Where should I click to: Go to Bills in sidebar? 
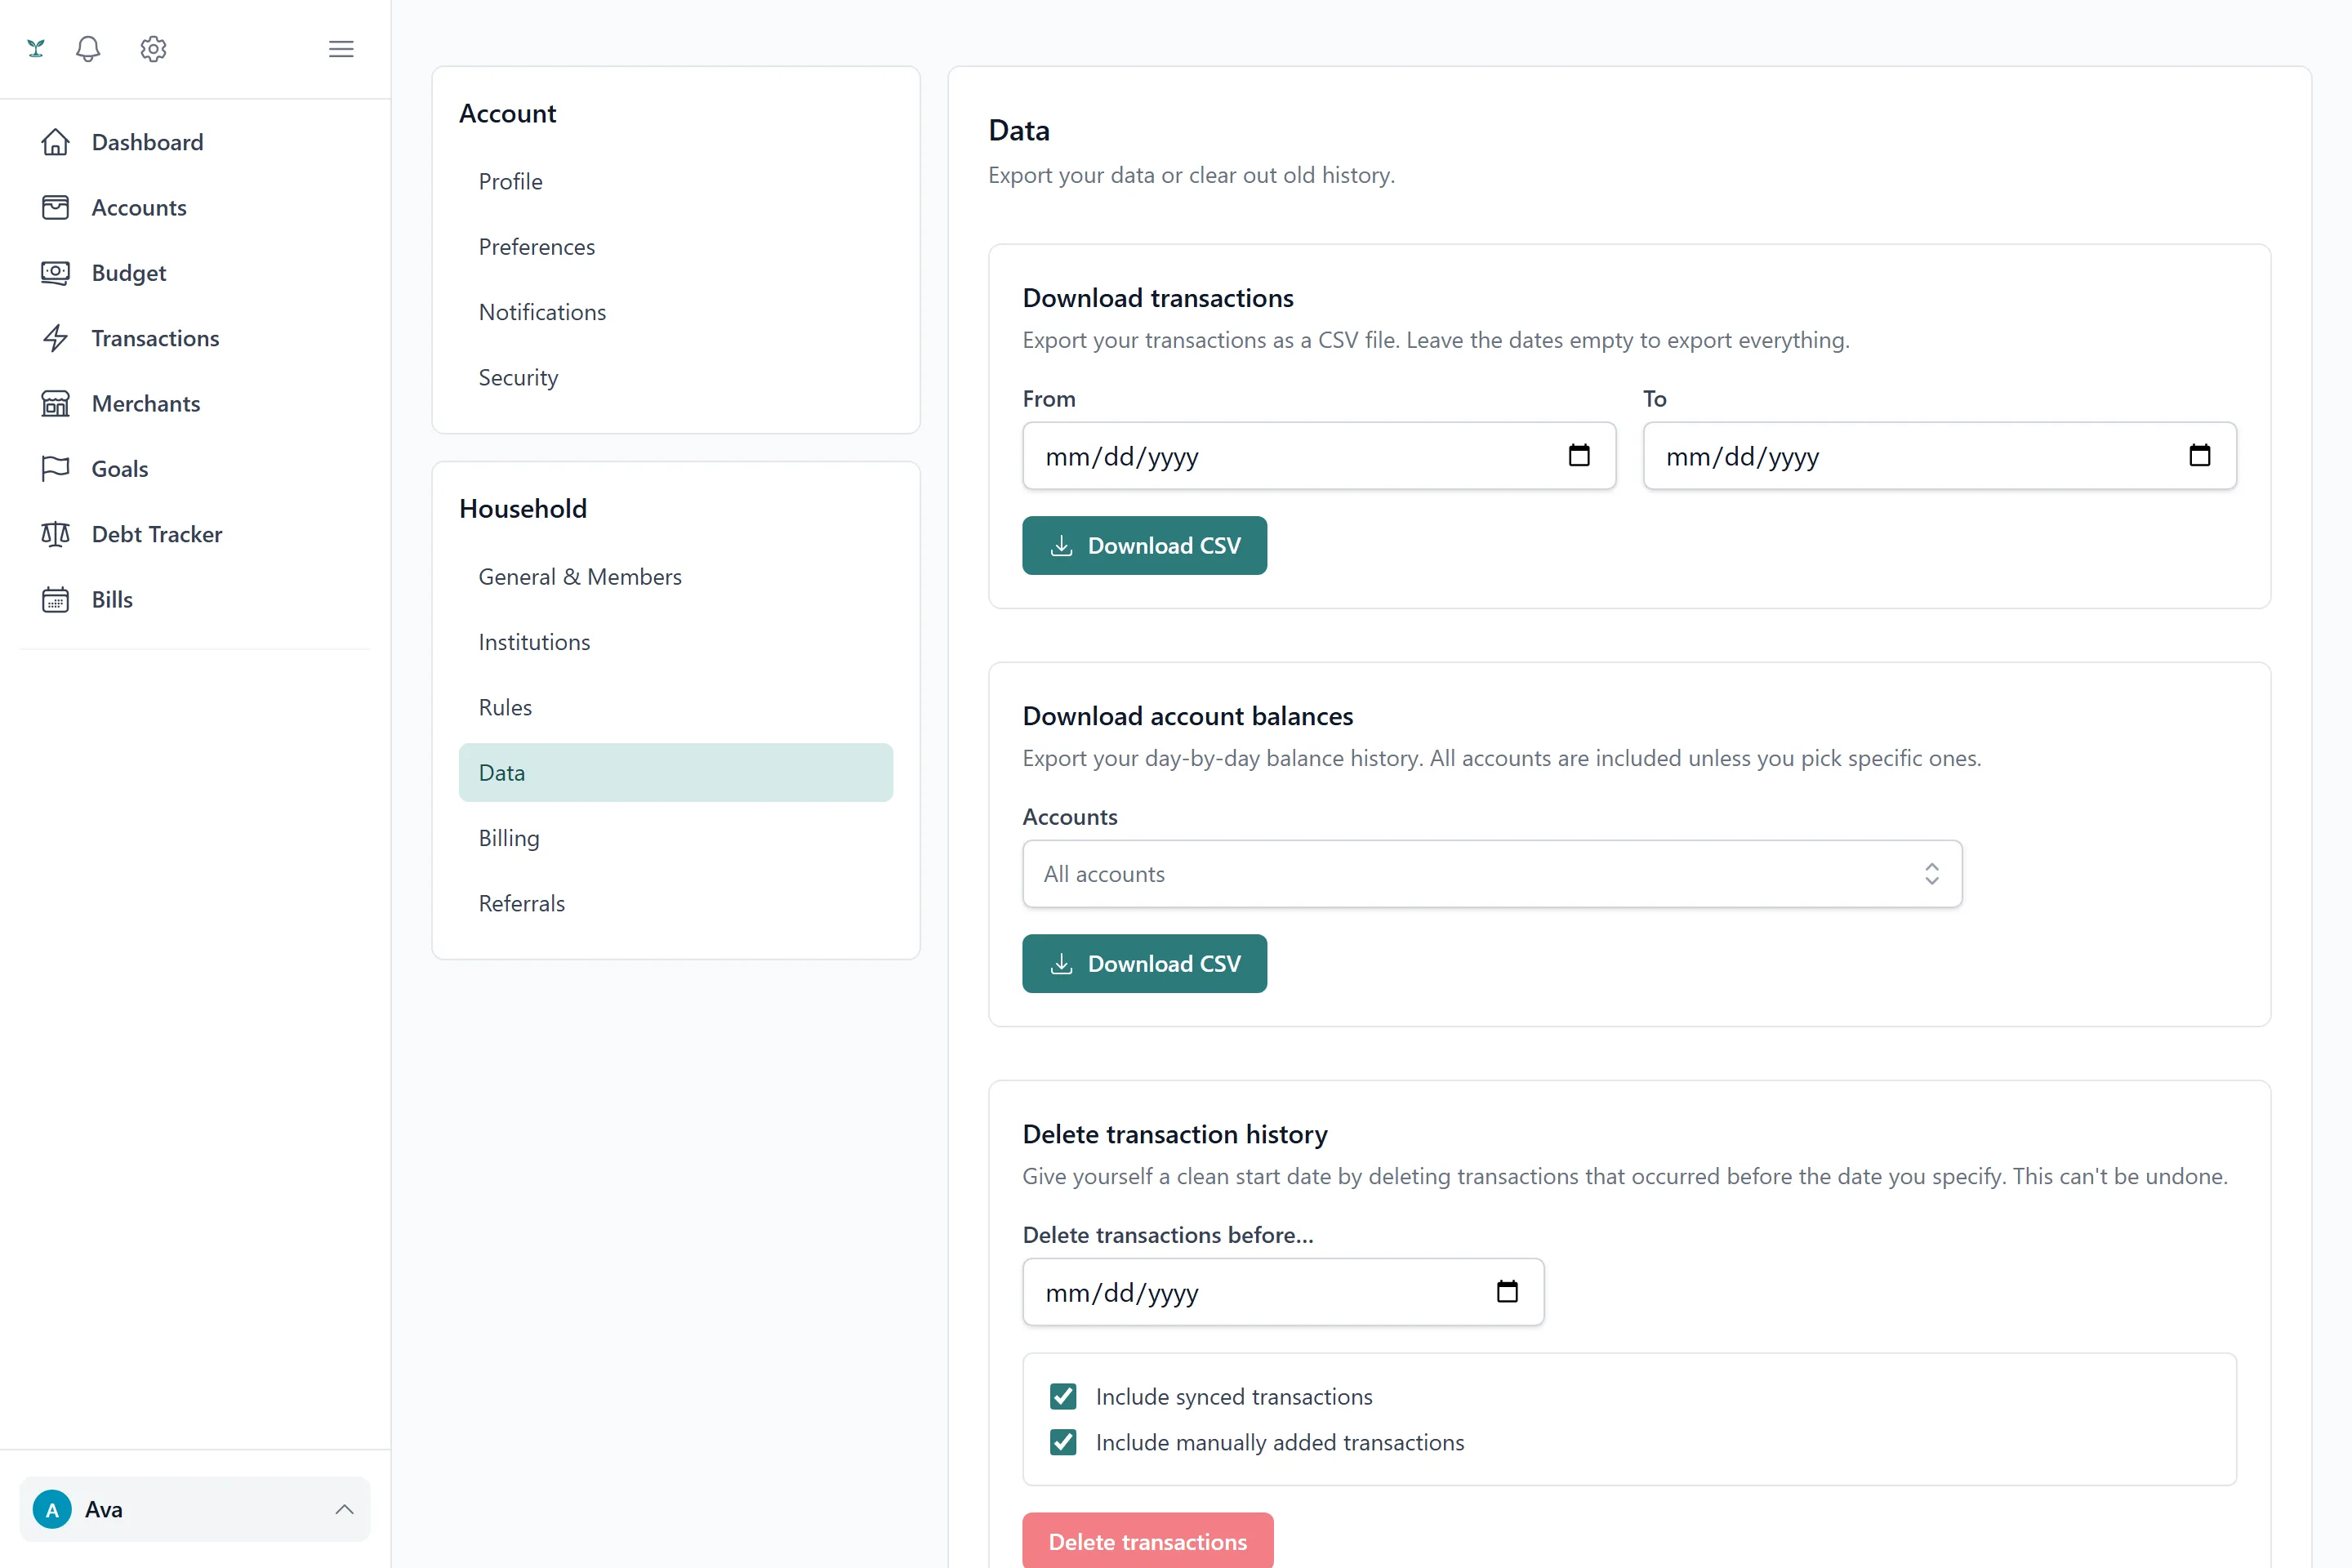[195, 599]
